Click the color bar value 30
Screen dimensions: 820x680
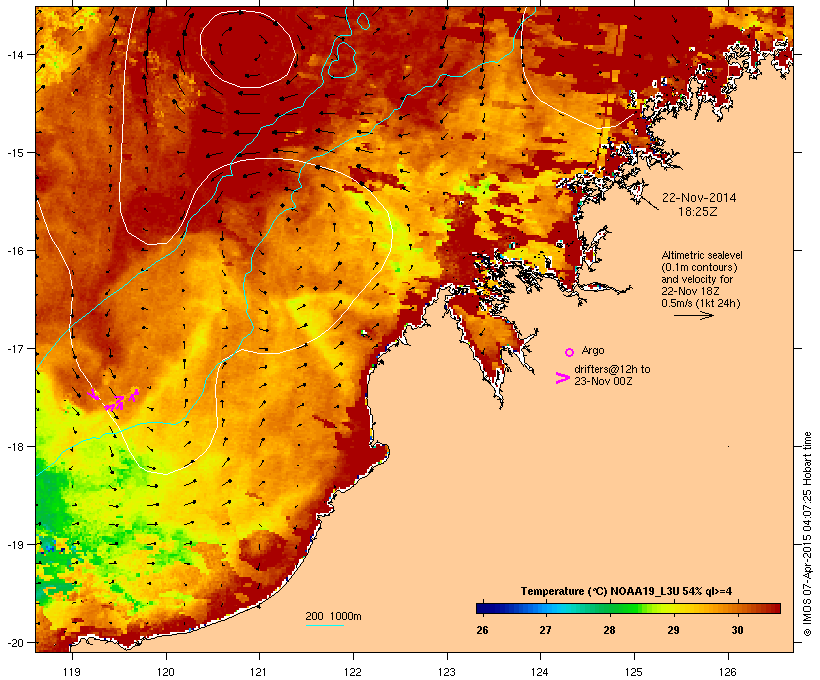click(737, 630)
